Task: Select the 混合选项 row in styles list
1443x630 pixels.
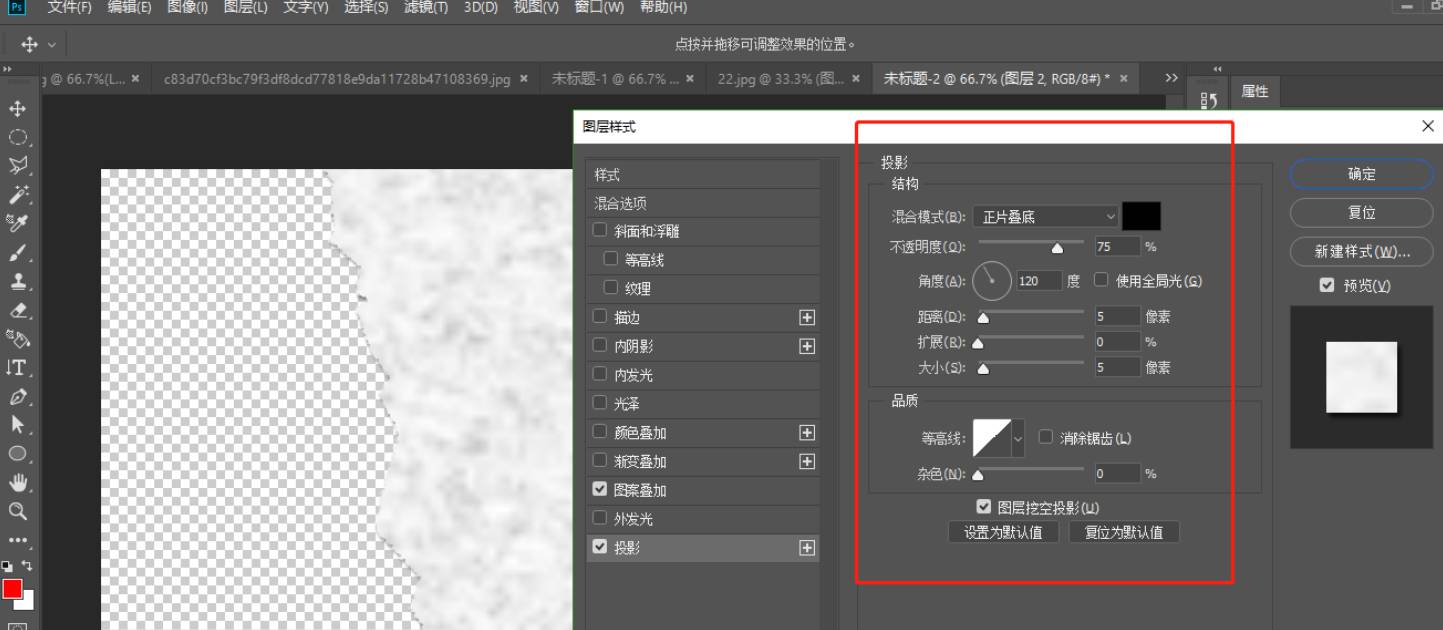Action: tap(703, 203)
